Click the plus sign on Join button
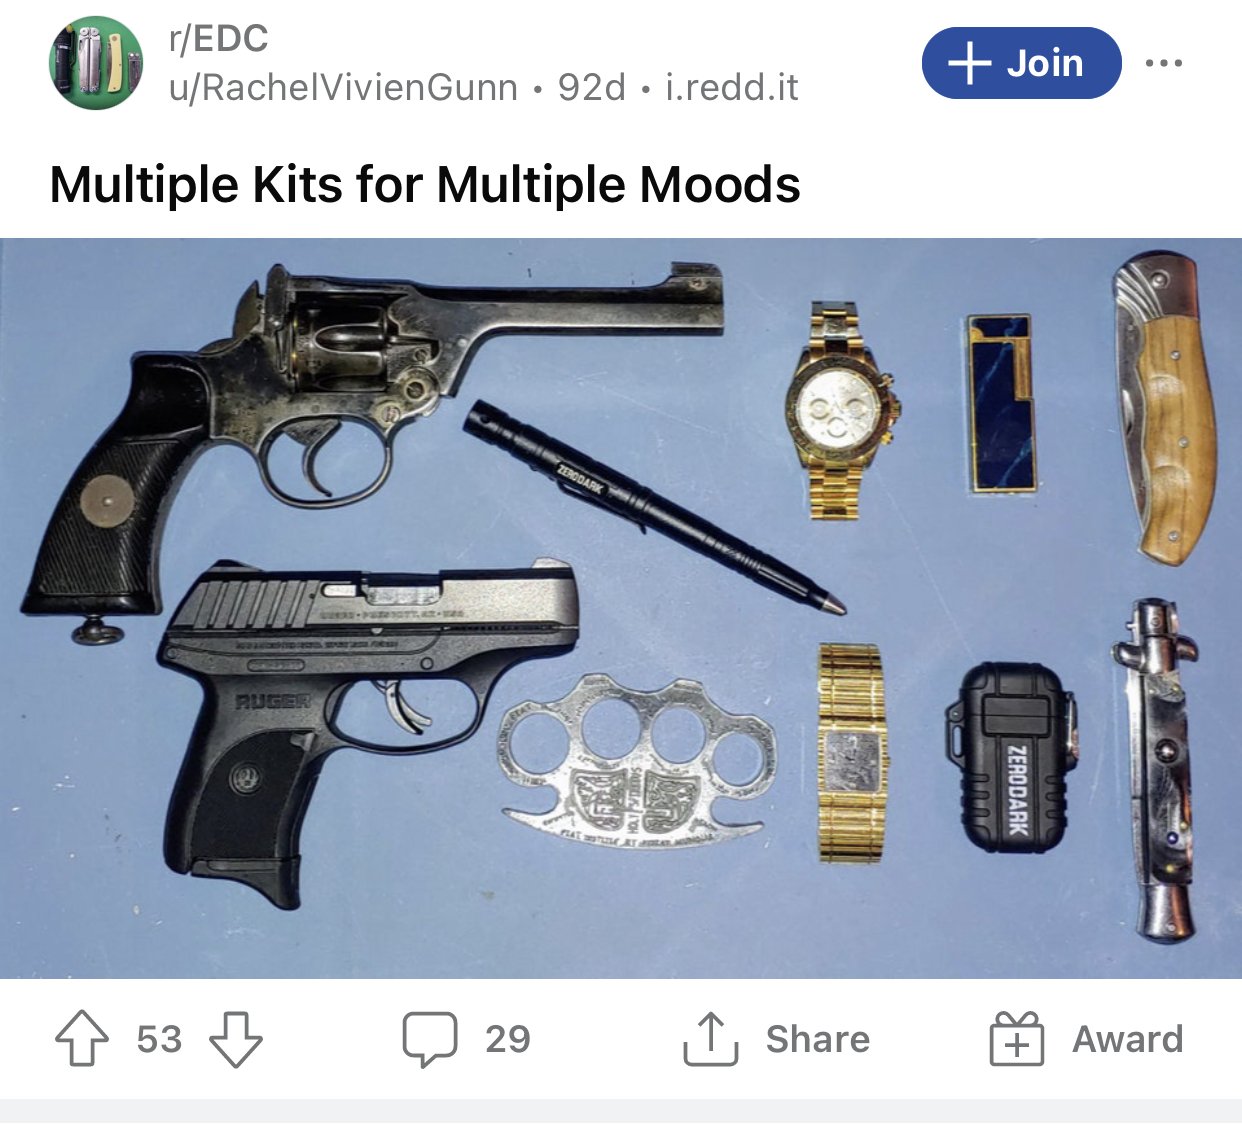This screenshot has height=1131, width=1242. pos(969,63)
